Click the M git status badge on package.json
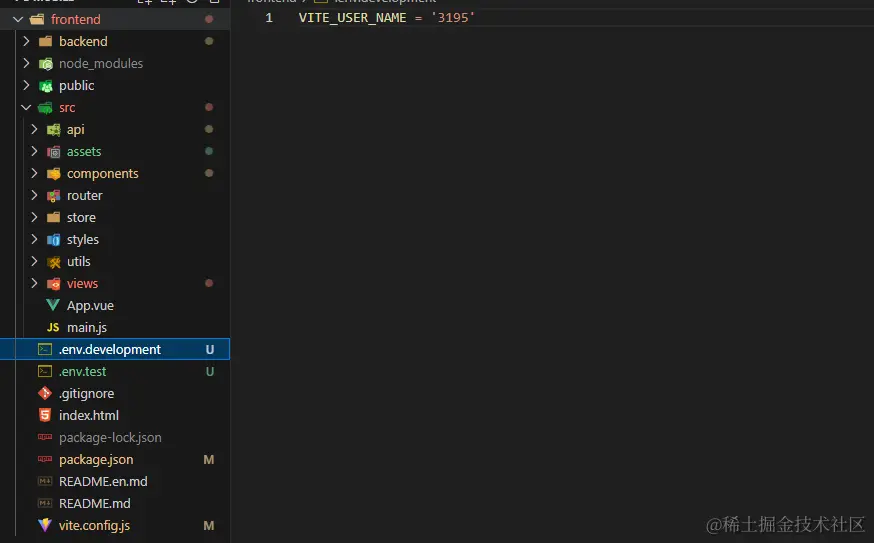The image size is (874, 543). click(x=208, y=459)
